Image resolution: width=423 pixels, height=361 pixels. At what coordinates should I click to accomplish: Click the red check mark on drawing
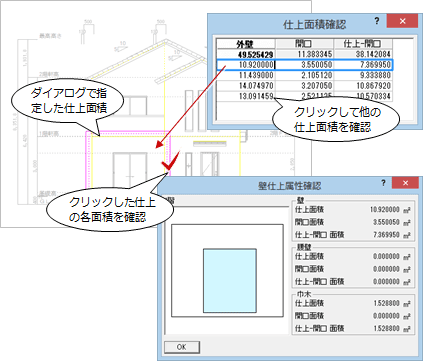pos(171,160)
